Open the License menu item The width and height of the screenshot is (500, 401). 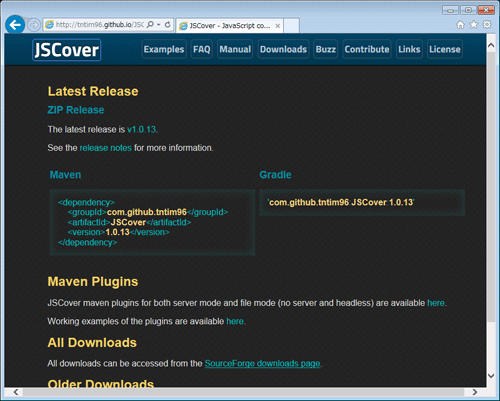(x=445, y=49)
